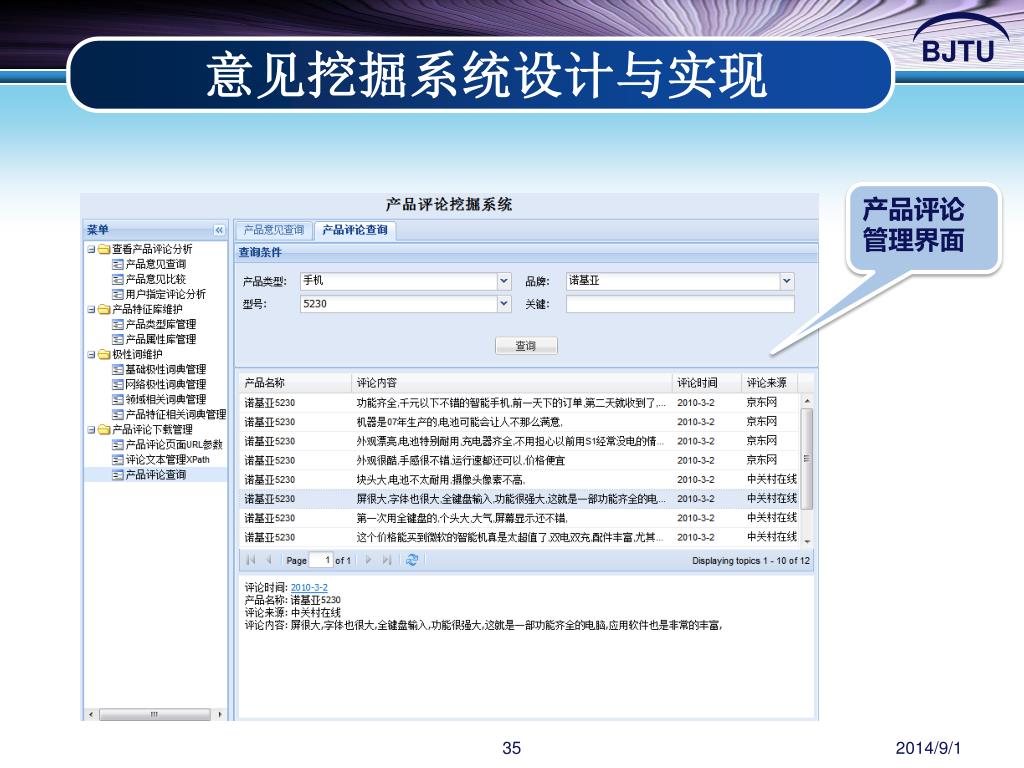This screenshot has height=768, width=1024.
Task: Sort by the 评论内容 column header
Action: 512,383
